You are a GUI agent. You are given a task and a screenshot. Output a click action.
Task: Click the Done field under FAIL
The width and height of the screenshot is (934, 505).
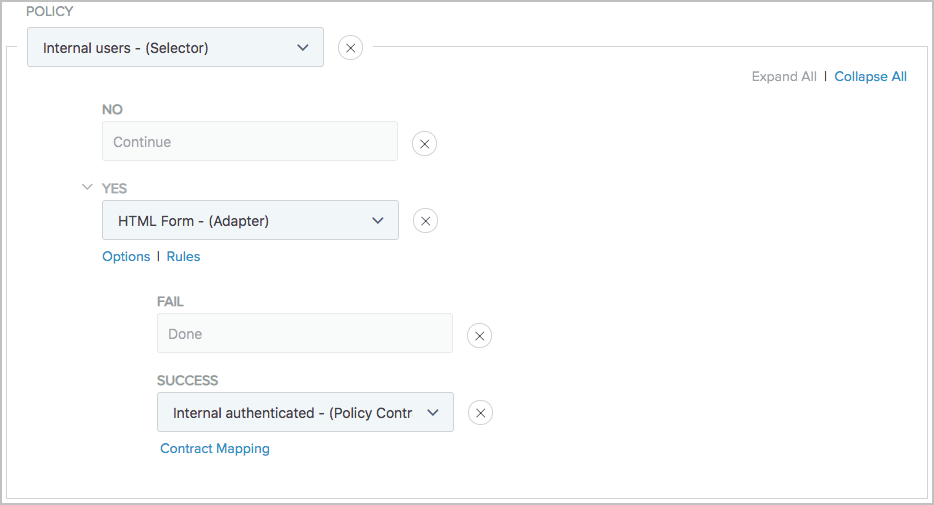(304, 334)
